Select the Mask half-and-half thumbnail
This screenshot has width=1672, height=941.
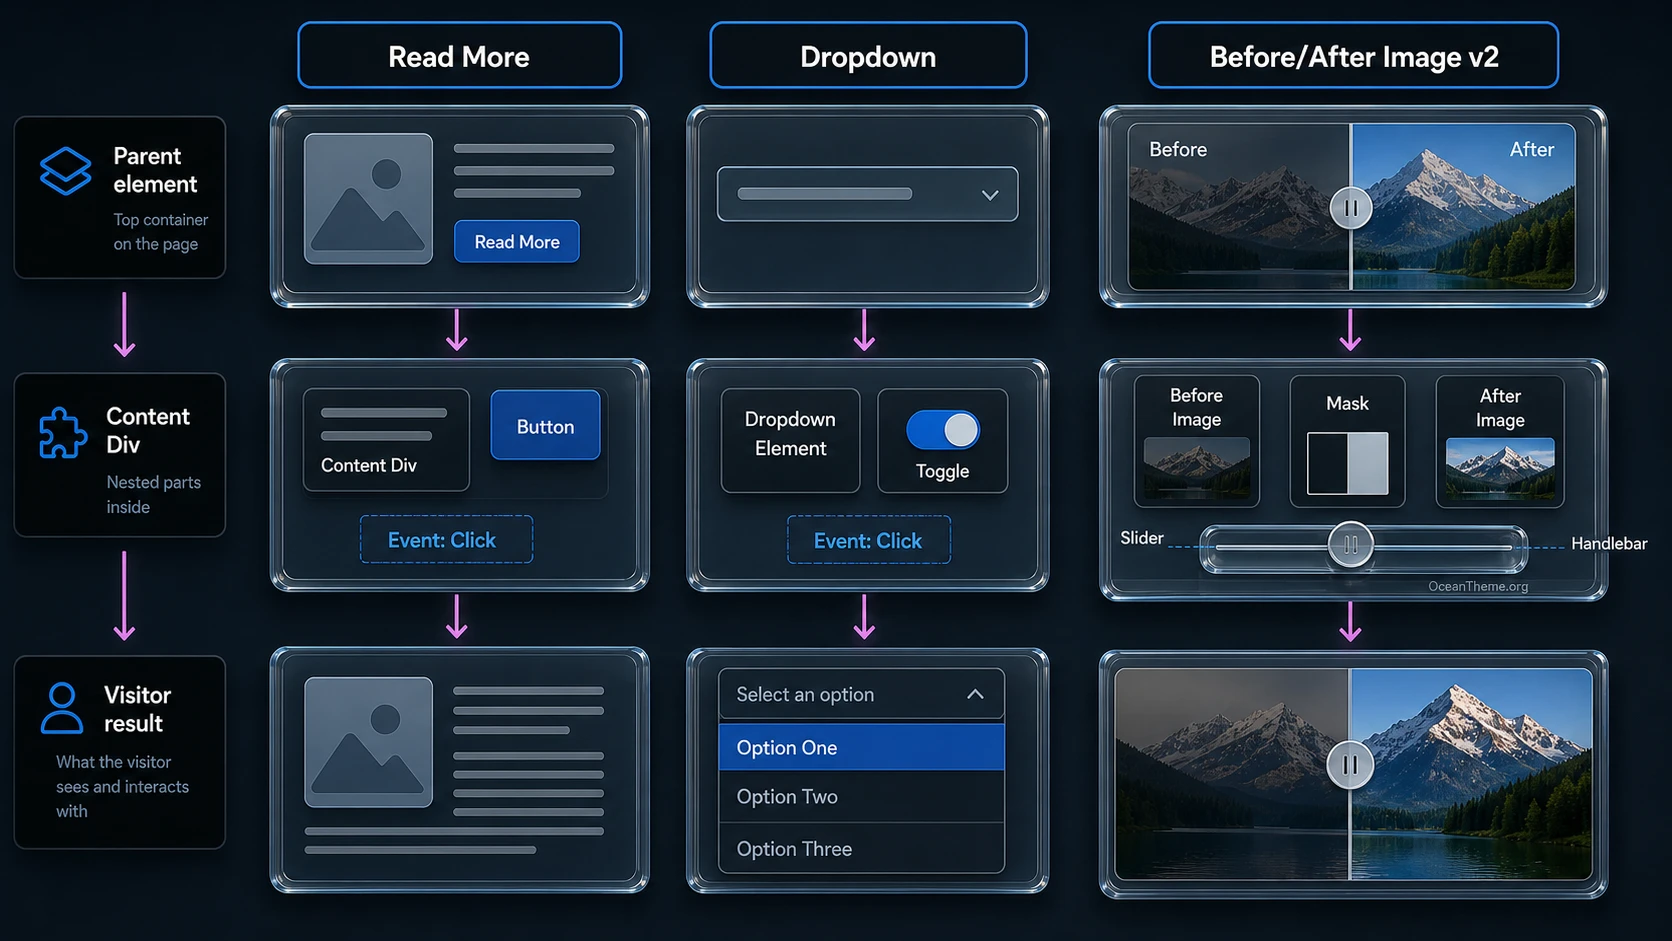click(1348, 463)
